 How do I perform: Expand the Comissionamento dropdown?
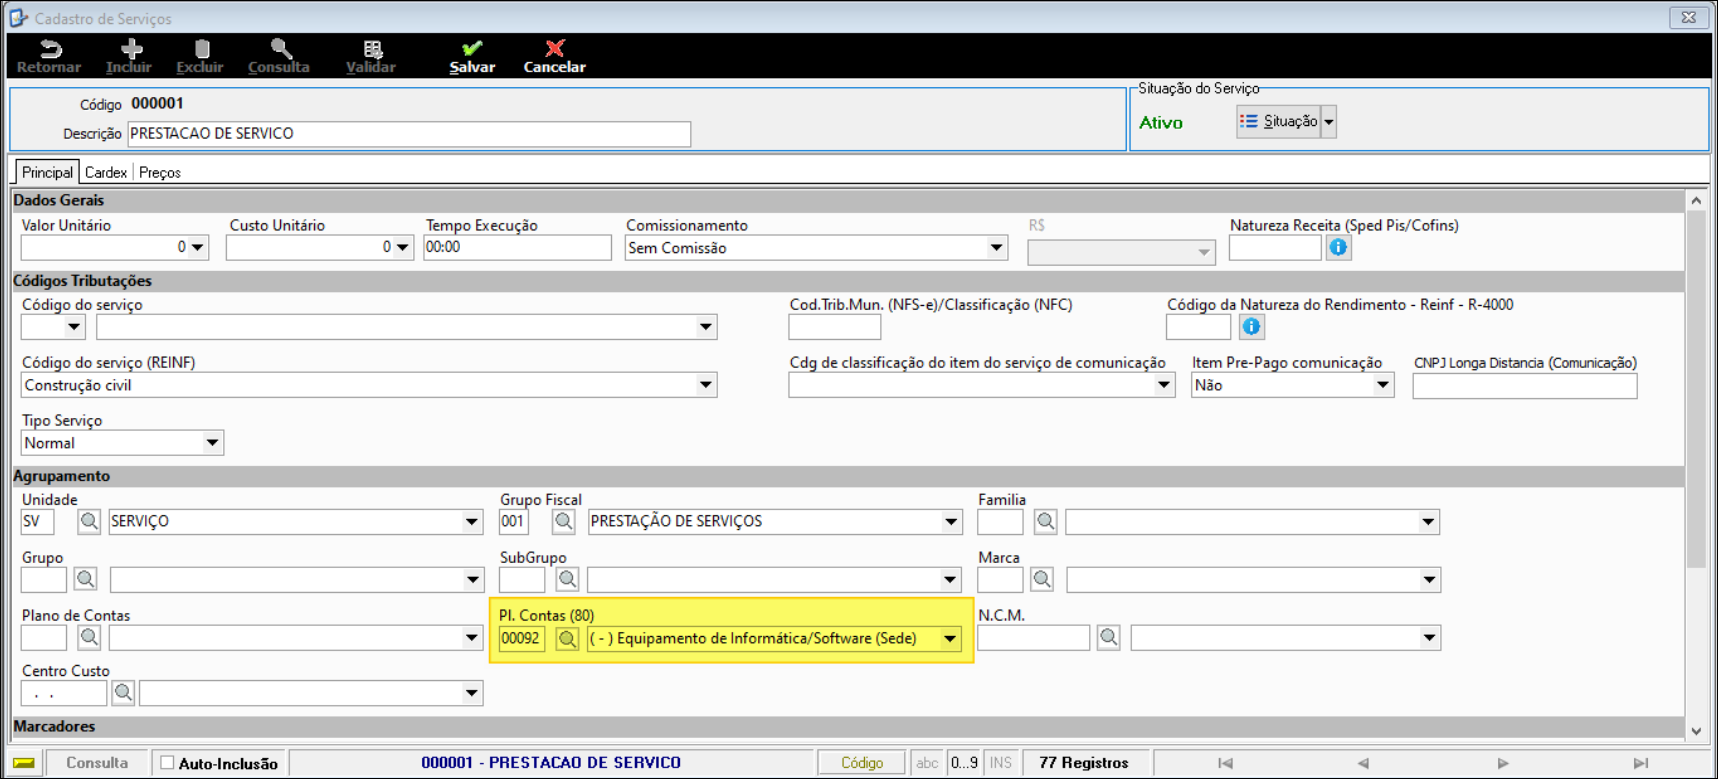(996, 248)
